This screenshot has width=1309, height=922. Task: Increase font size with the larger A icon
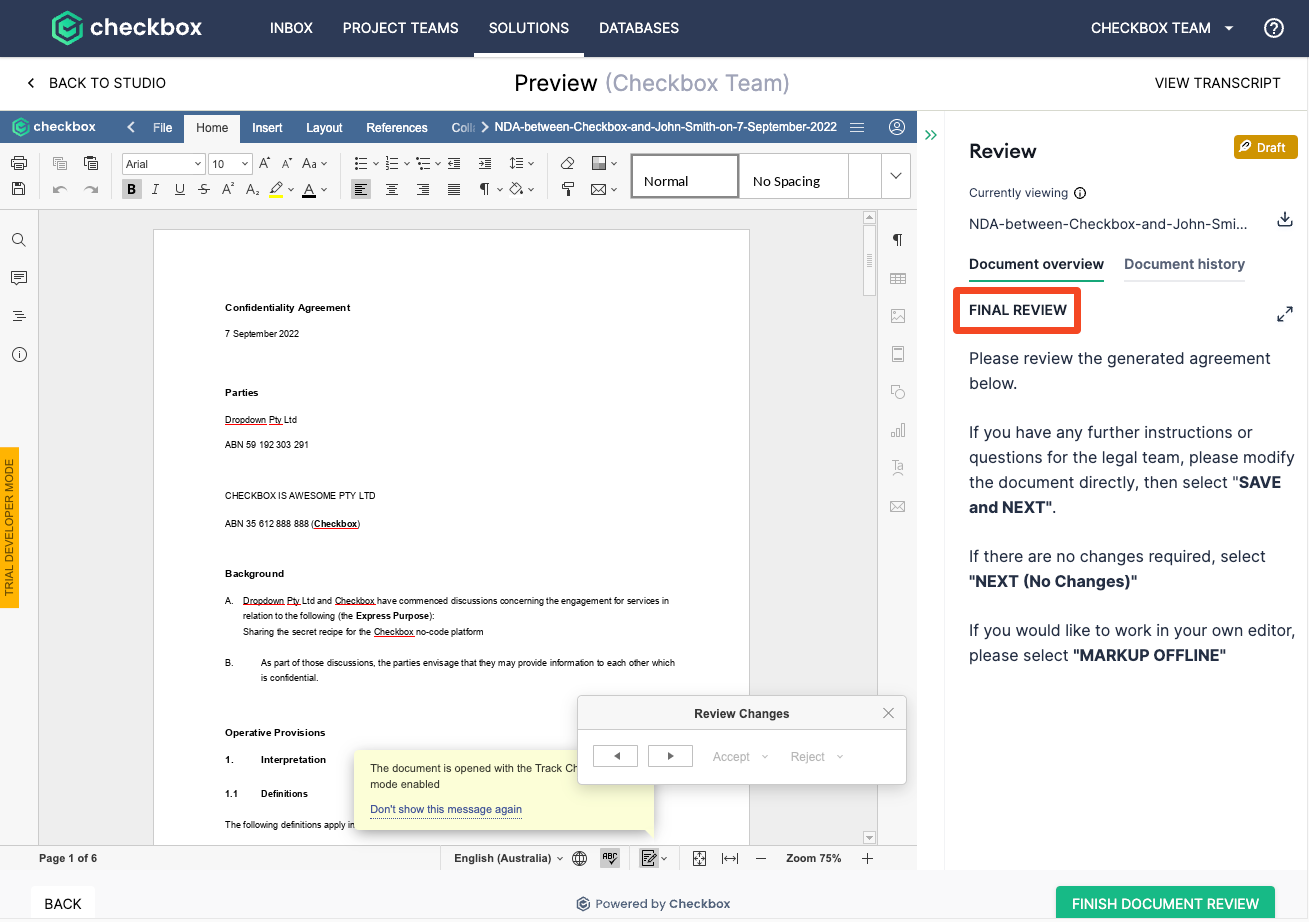click(x=265, y=163)
